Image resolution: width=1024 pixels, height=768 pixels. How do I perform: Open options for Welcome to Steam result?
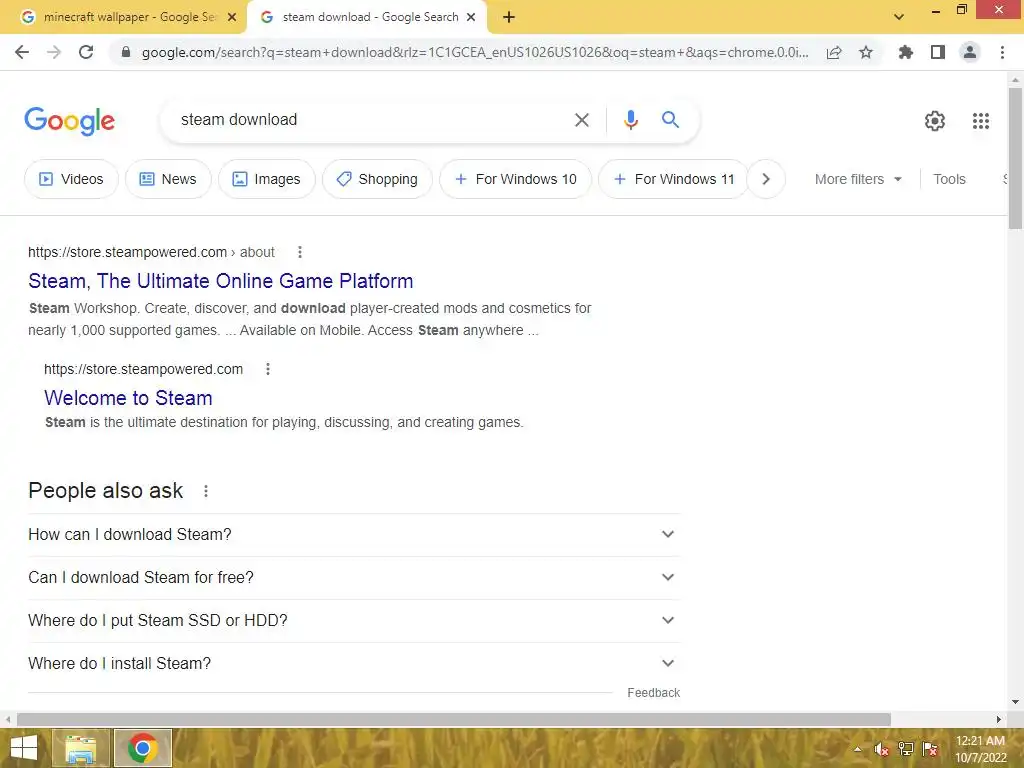point(268,369)
